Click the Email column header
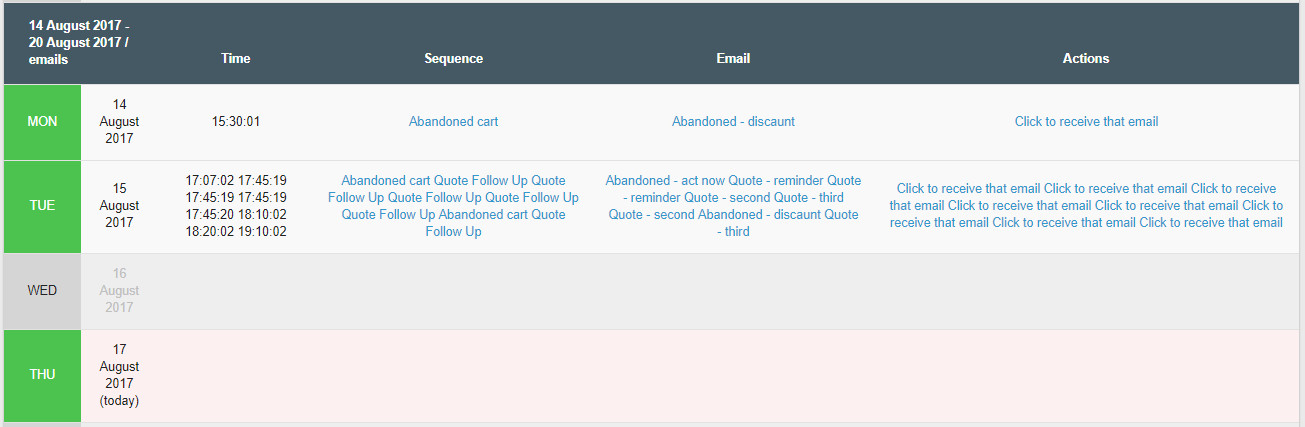The width and height of the screenshot is (1305, 427). point(733,59)
